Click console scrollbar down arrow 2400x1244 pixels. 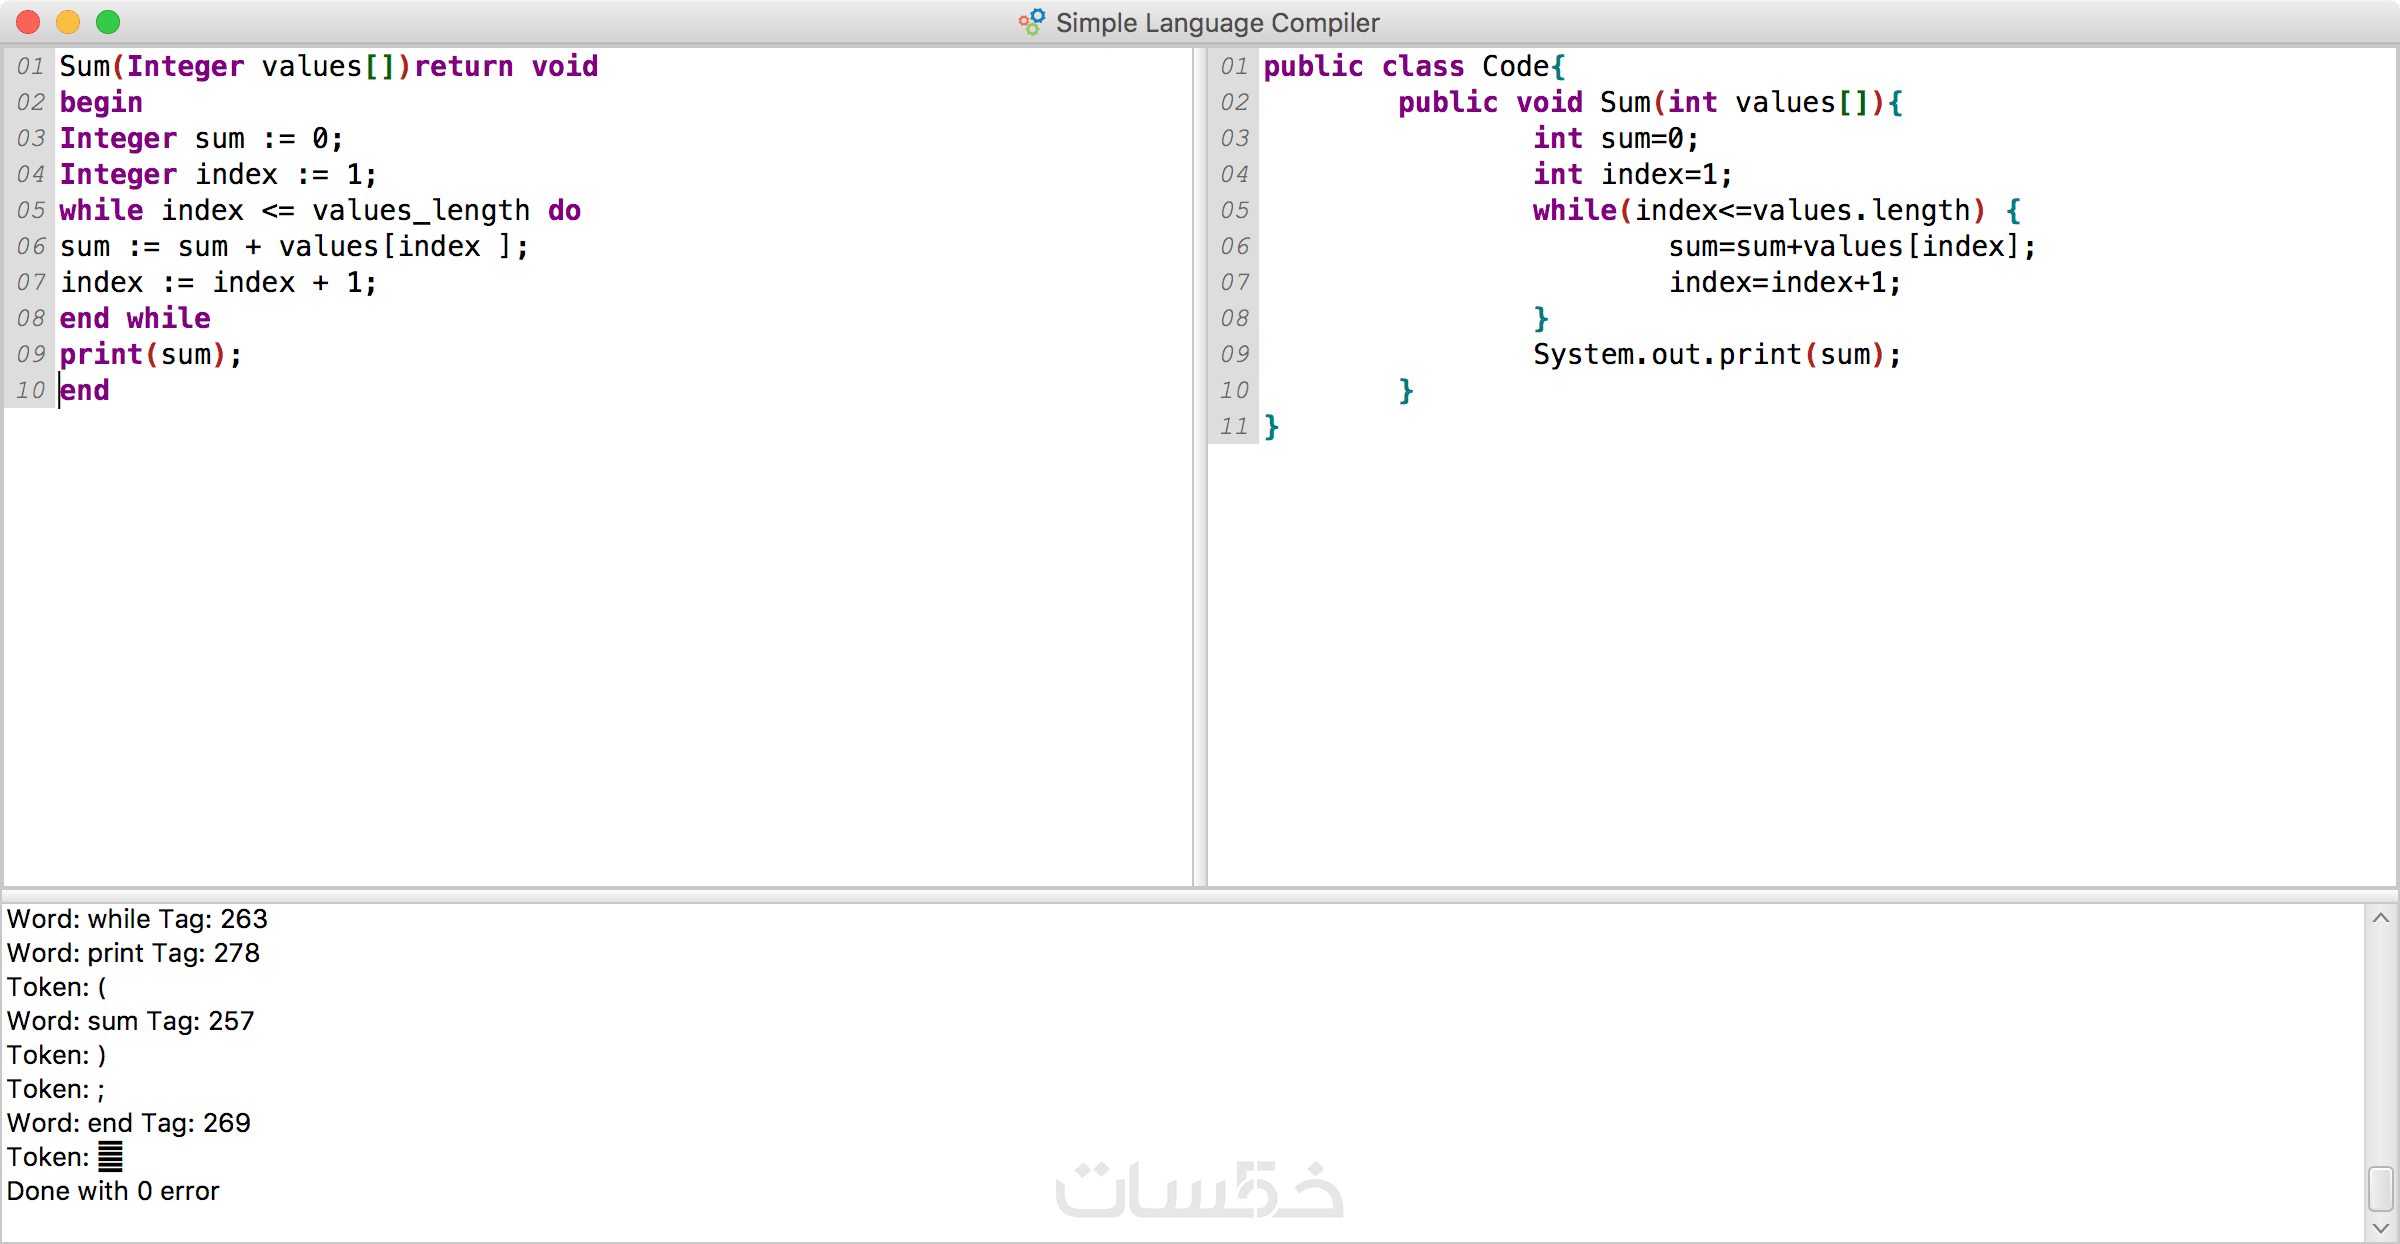pyautogui.click(x=2381, y=1228)
